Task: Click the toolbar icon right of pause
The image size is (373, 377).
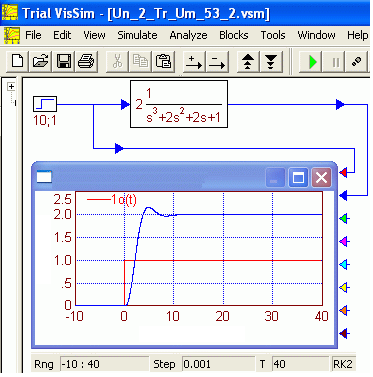Action: click(x=357, y=62)
